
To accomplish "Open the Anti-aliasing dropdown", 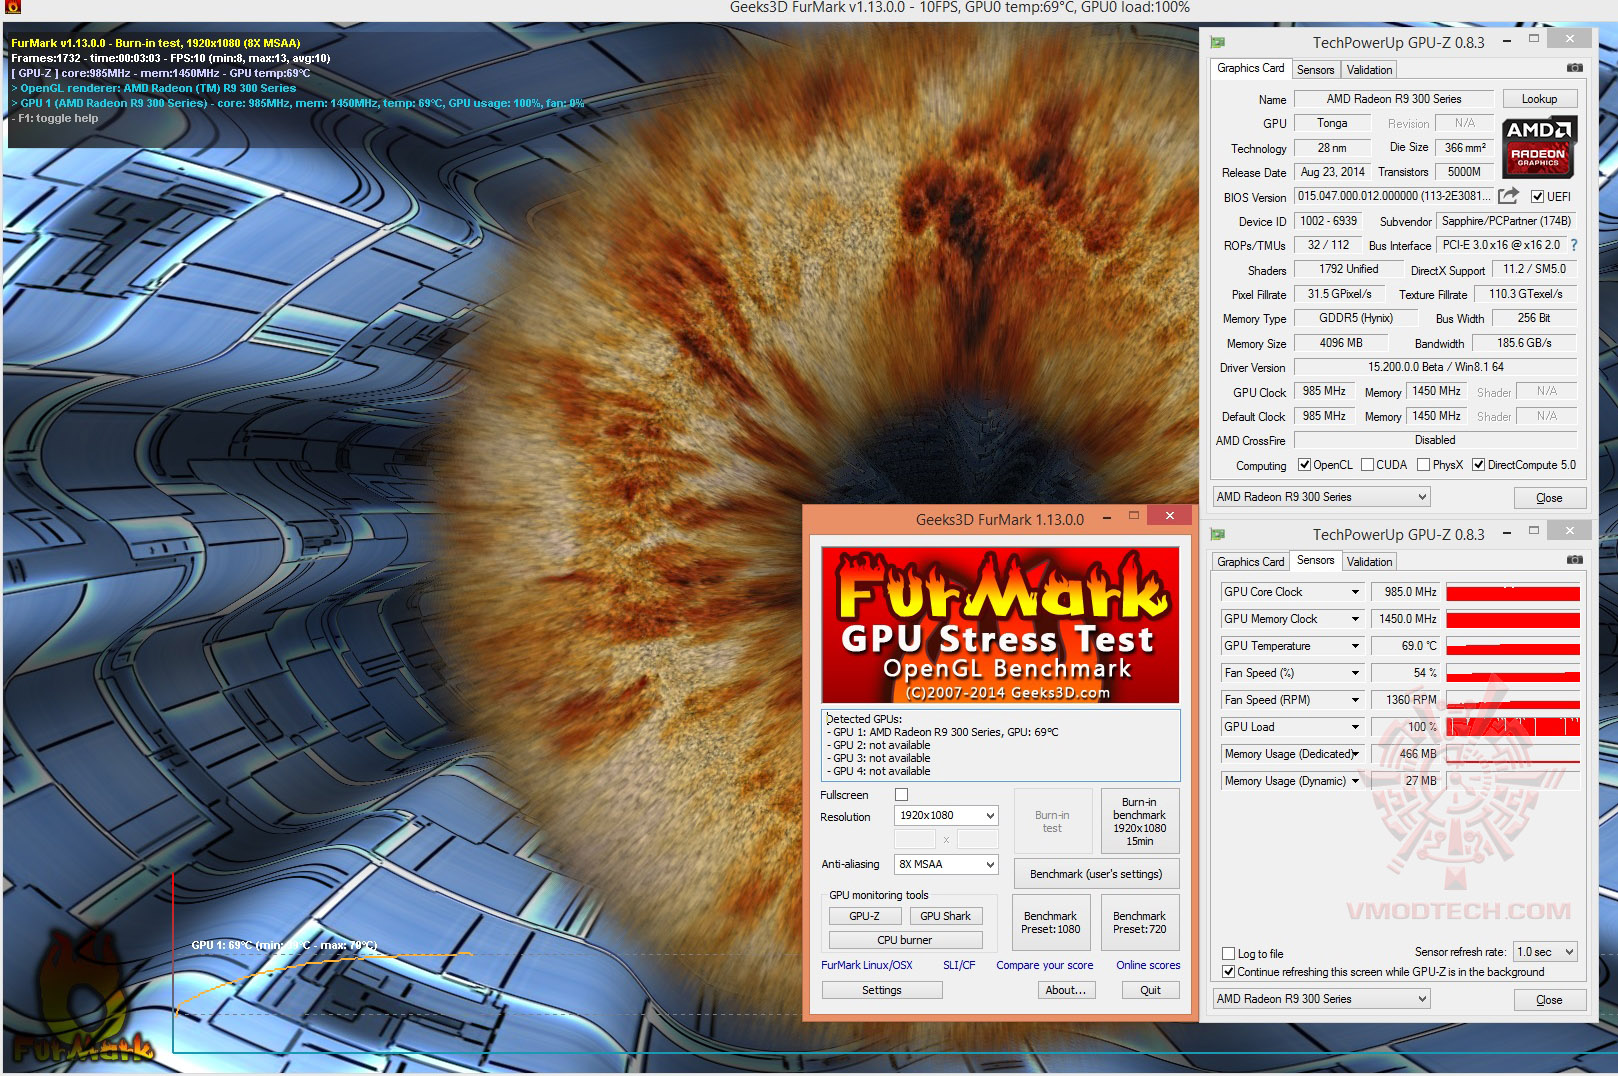I will 946,864.
